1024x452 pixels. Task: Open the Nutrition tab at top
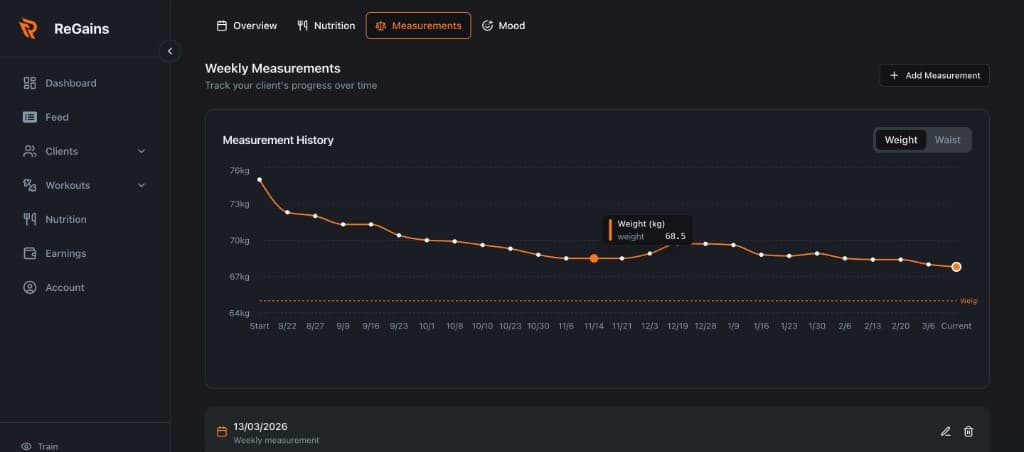click(x=326, y=25)
